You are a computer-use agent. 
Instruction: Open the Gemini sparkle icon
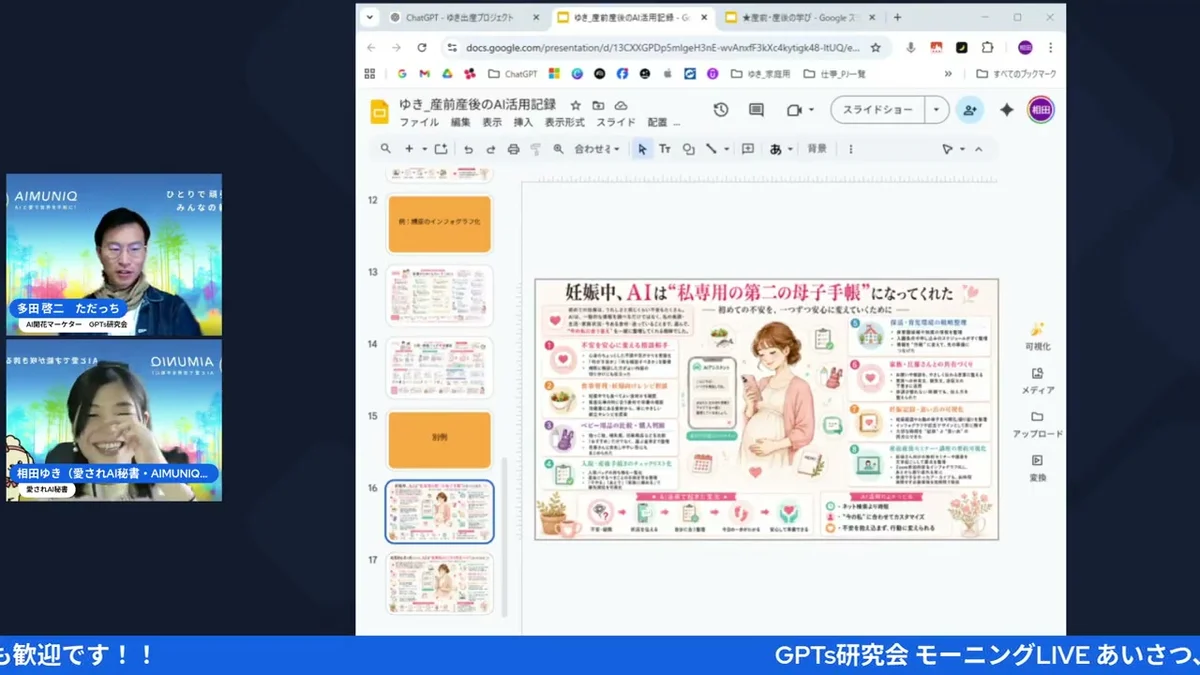(1007, 110)
